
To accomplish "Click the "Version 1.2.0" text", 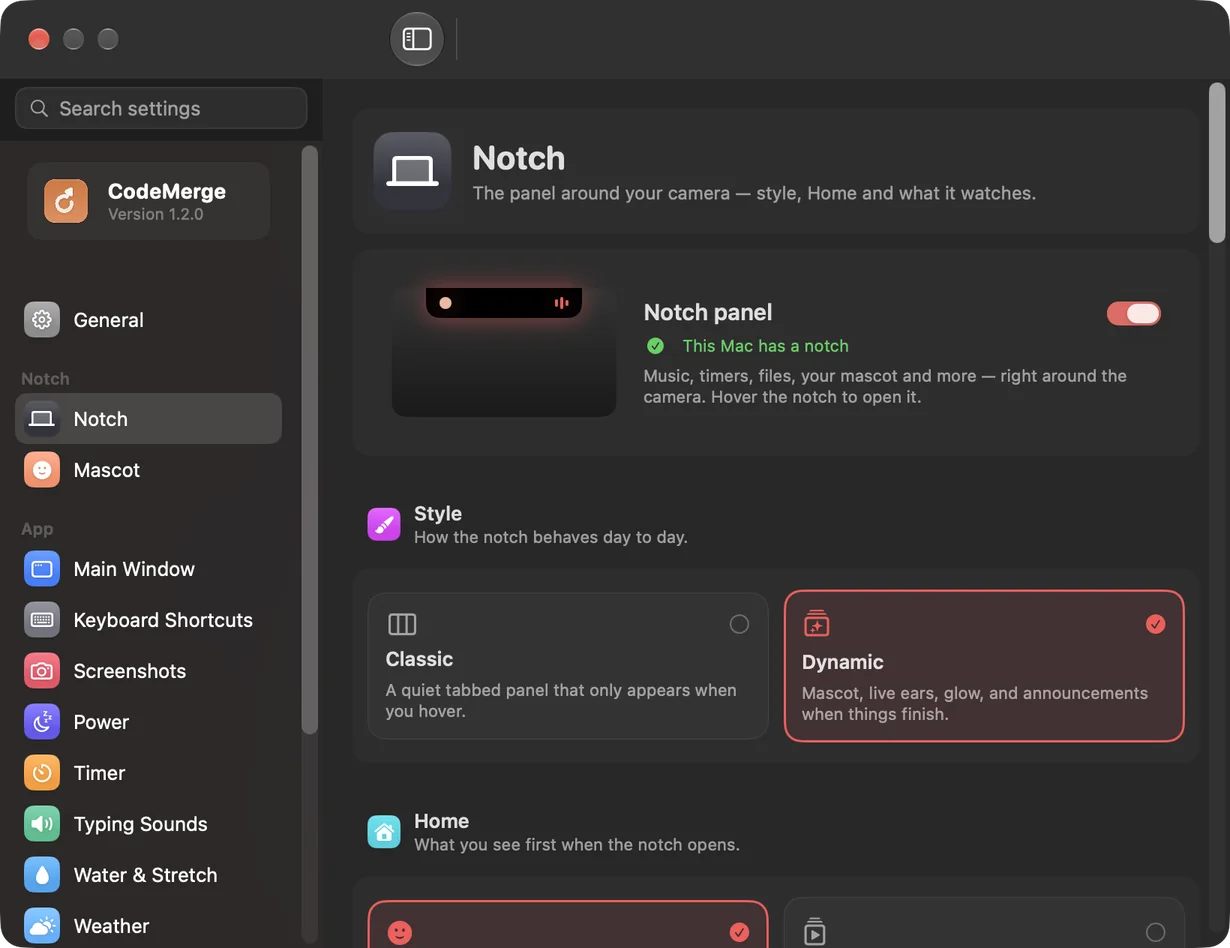I will click(156, 214).
